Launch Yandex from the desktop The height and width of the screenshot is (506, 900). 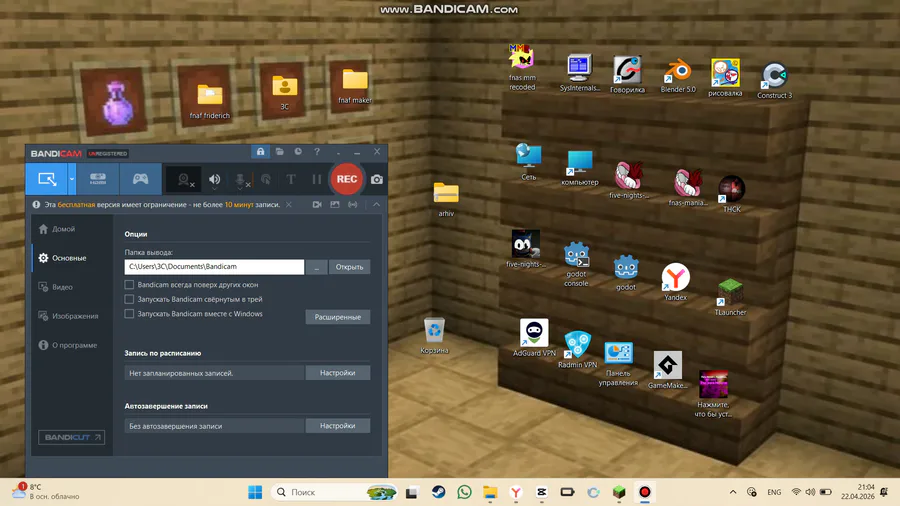675,282
